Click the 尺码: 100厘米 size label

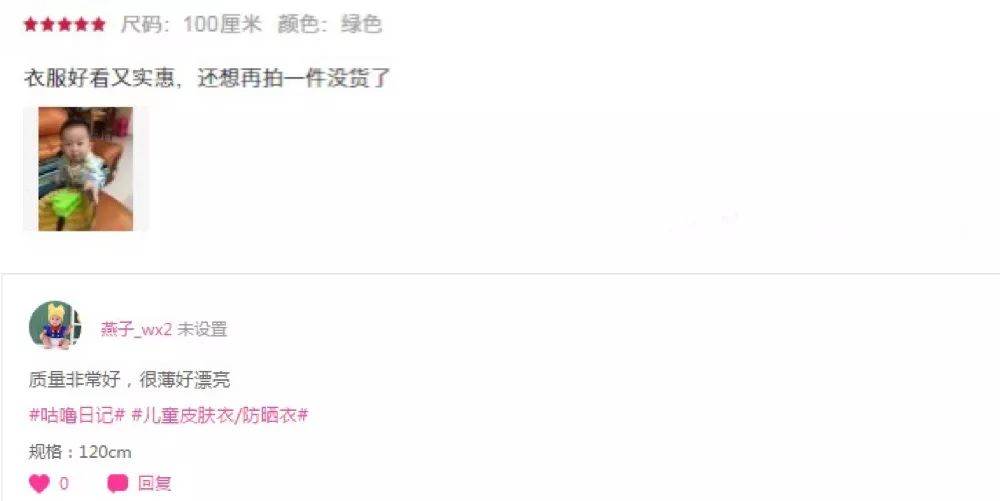(x=191, y=25)
